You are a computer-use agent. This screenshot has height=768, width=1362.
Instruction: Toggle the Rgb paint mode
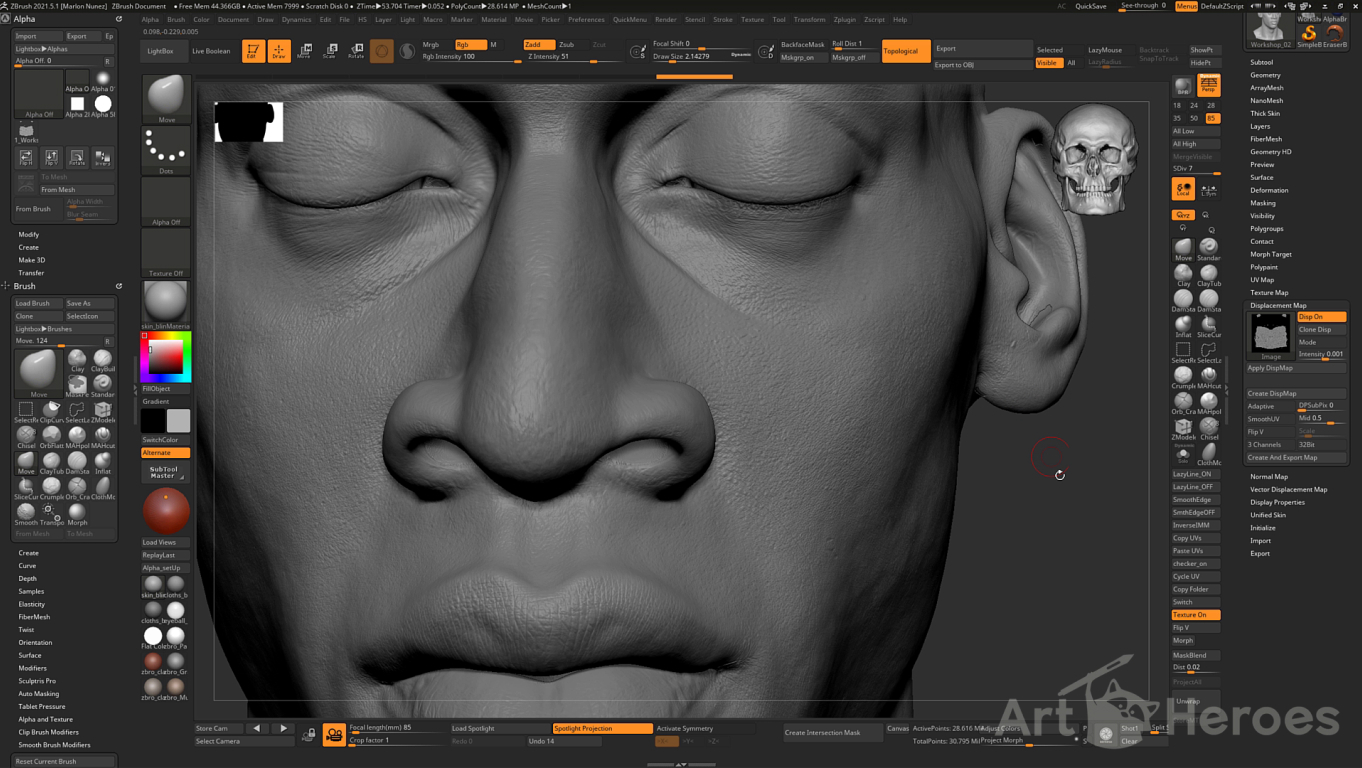470,45
